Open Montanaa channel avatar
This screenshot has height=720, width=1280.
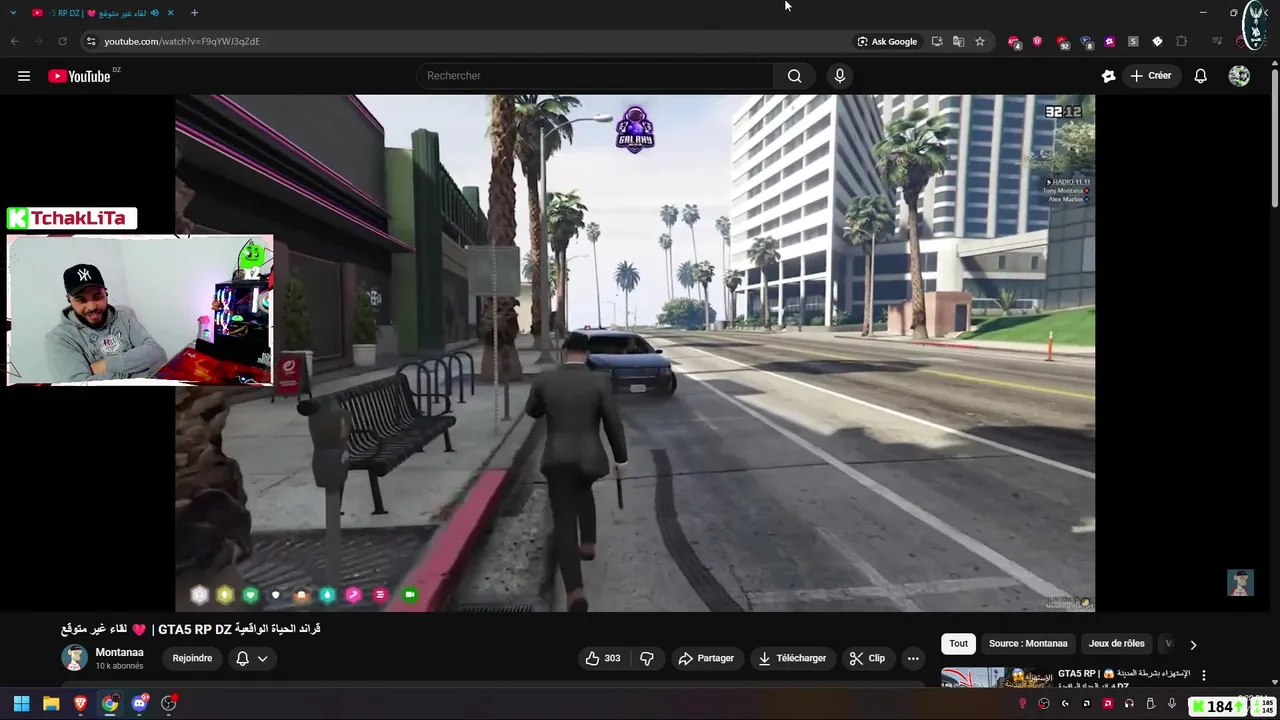point(74,658)
